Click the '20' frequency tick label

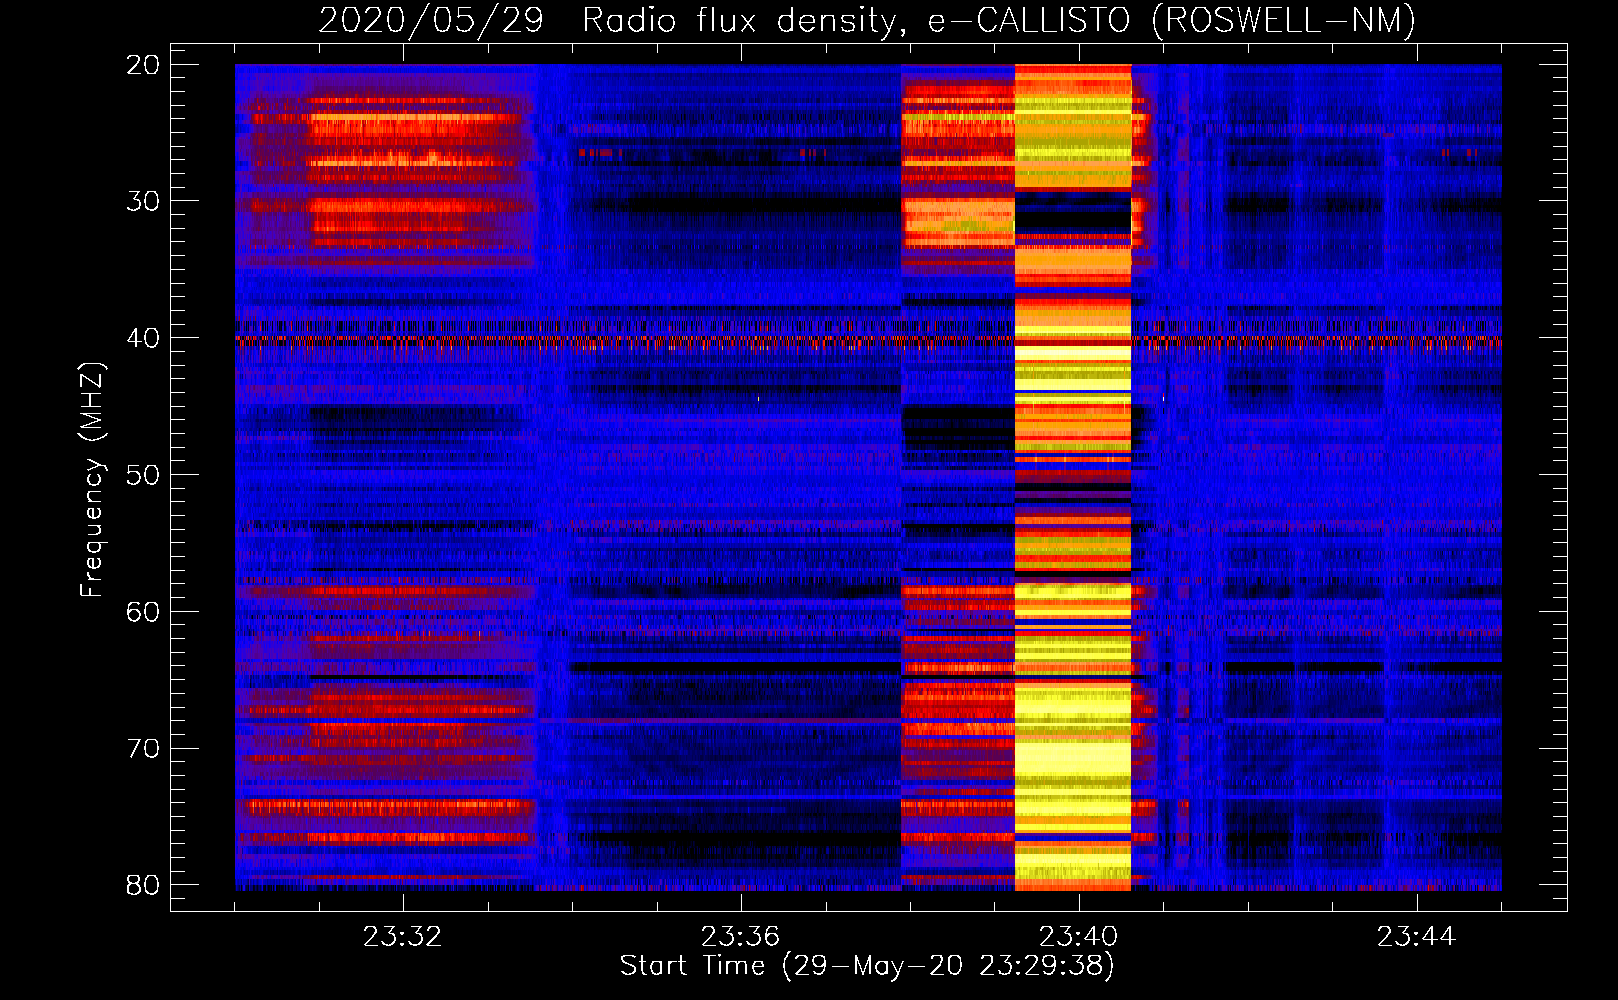tap(143, 65)
